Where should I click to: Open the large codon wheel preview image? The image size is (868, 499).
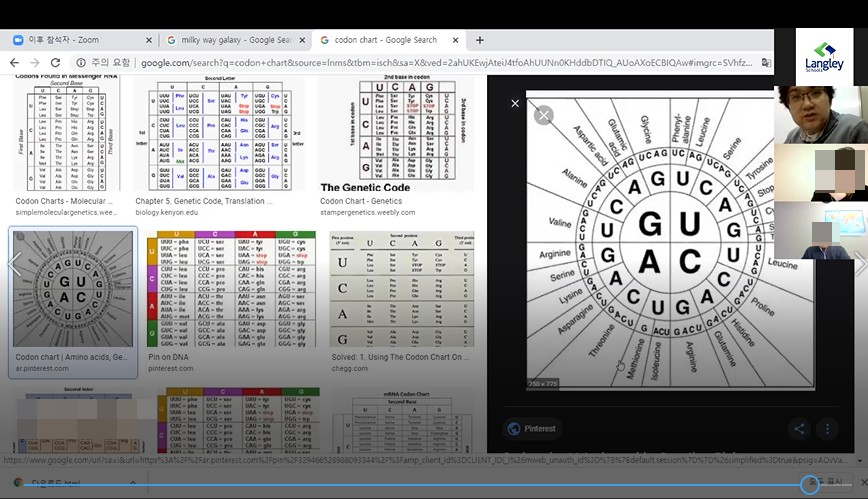coord(670,239)
